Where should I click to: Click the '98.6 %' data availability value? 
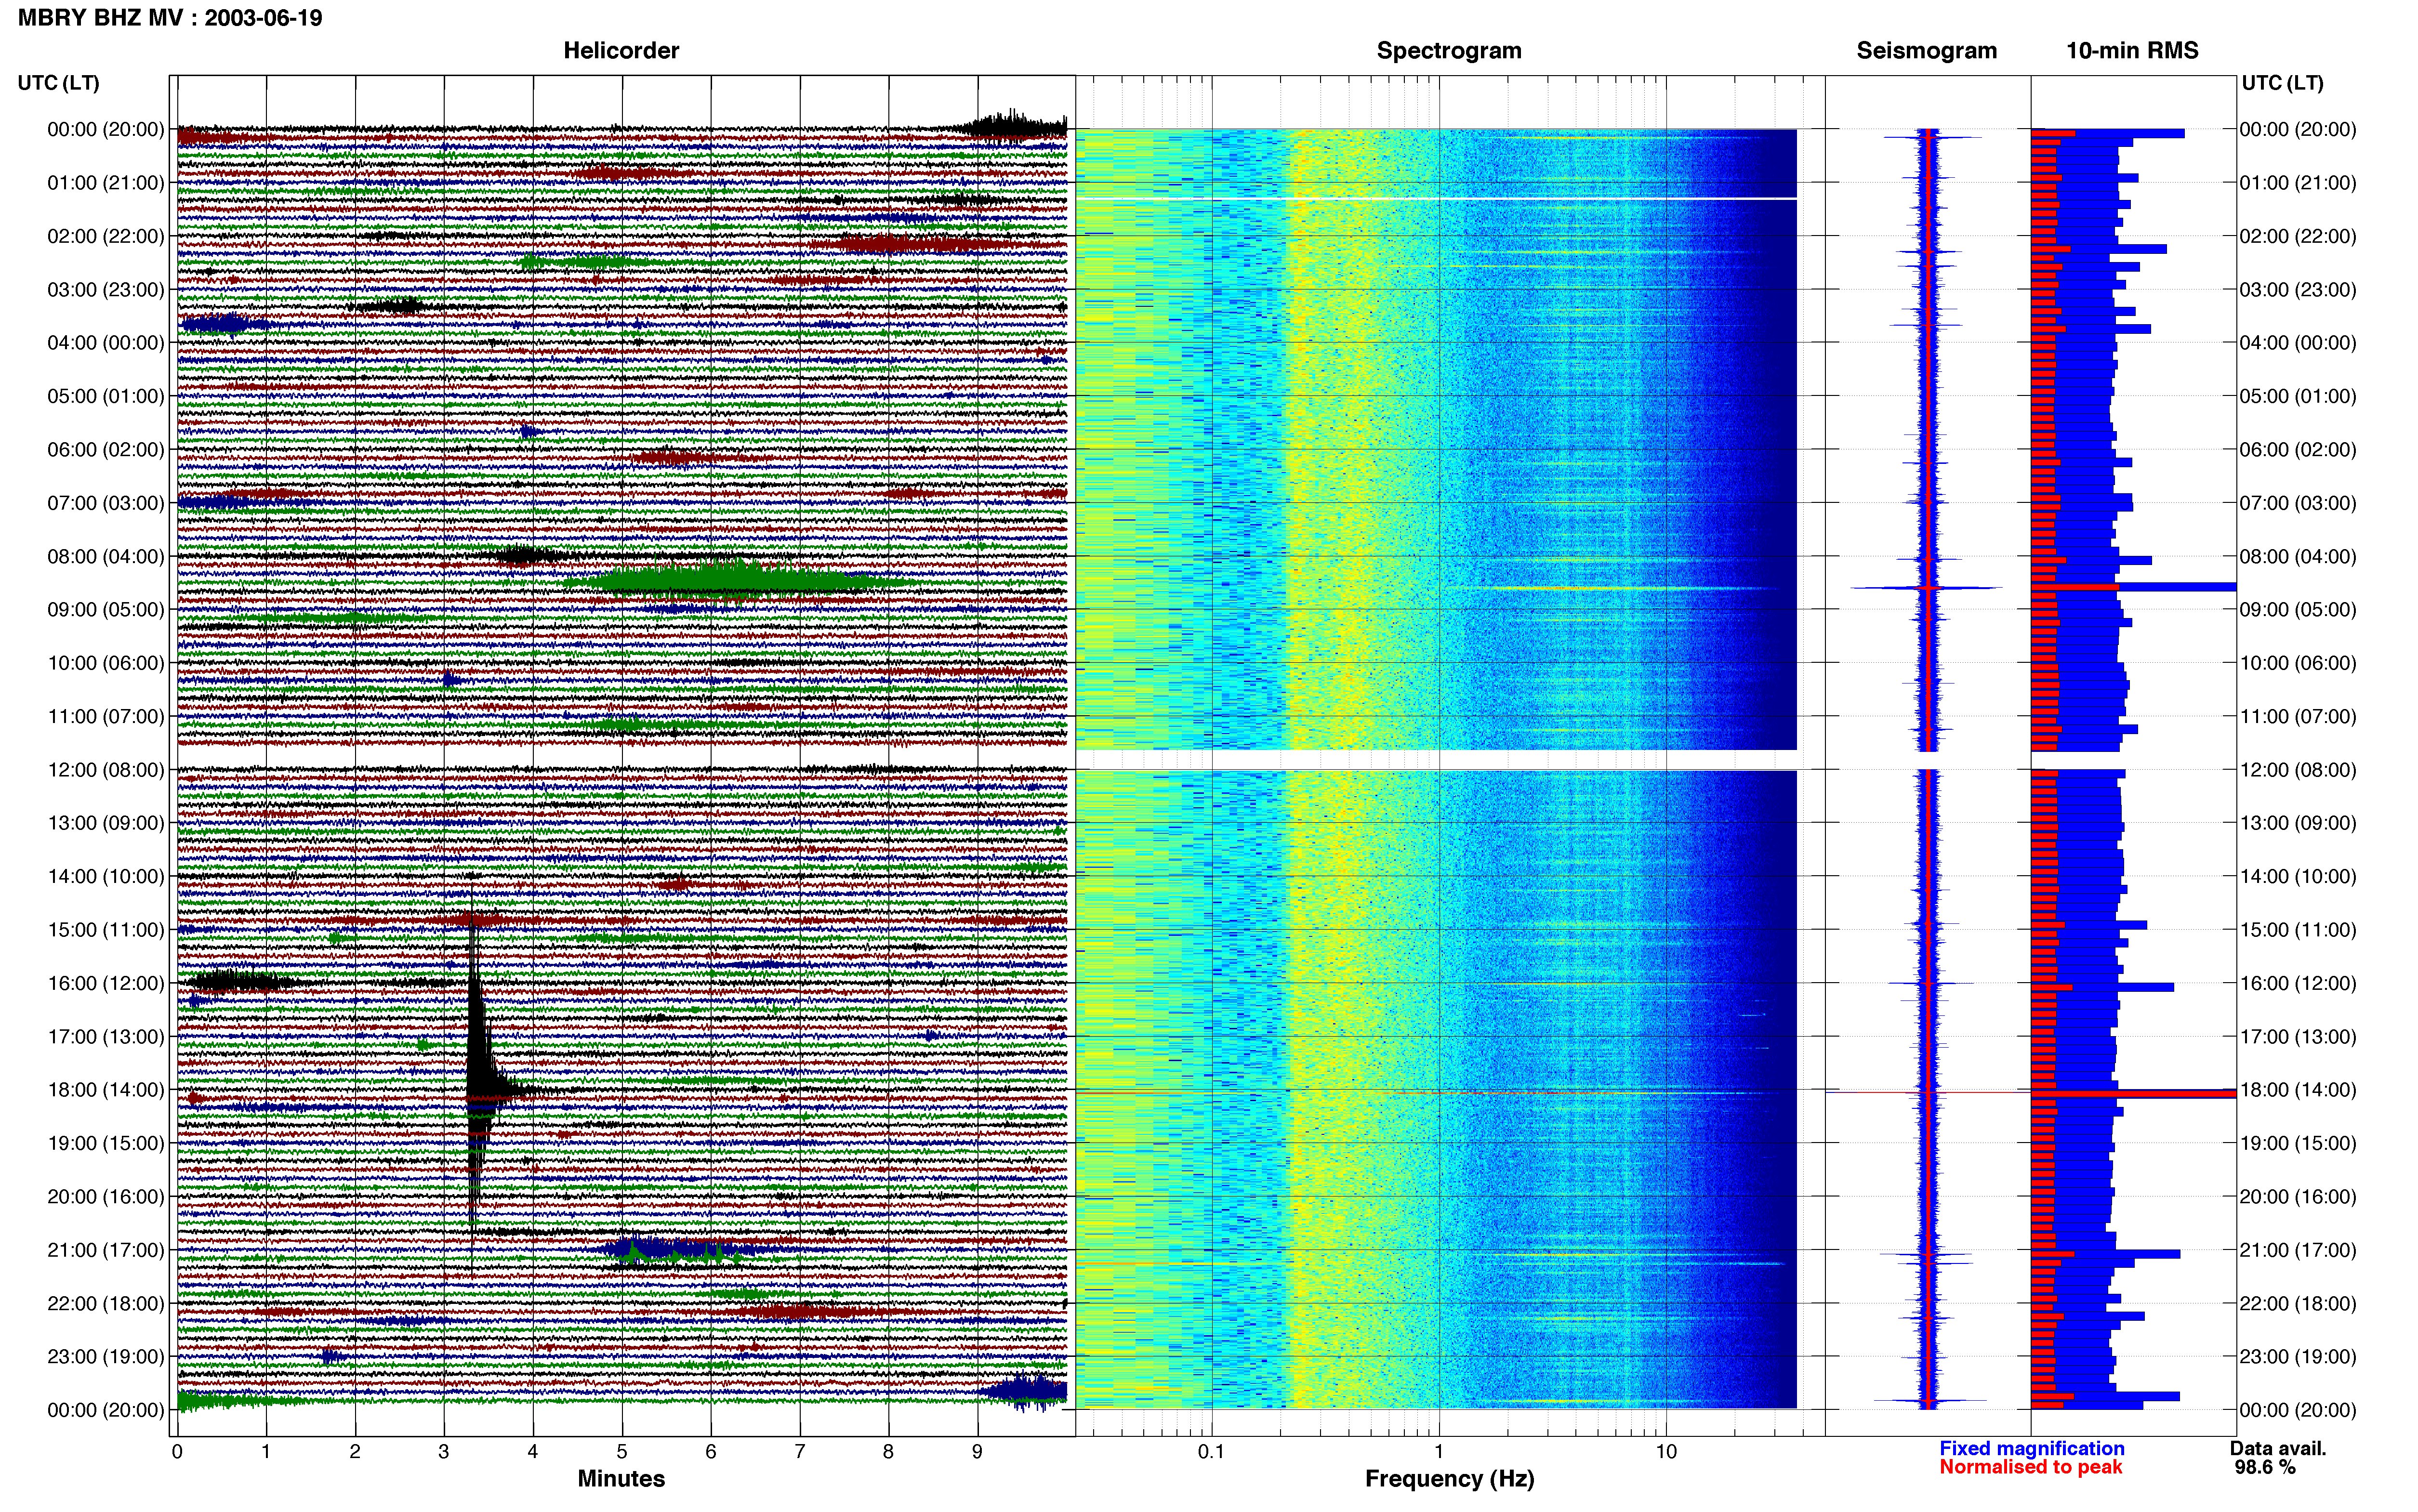(x=2265, y=1468)
